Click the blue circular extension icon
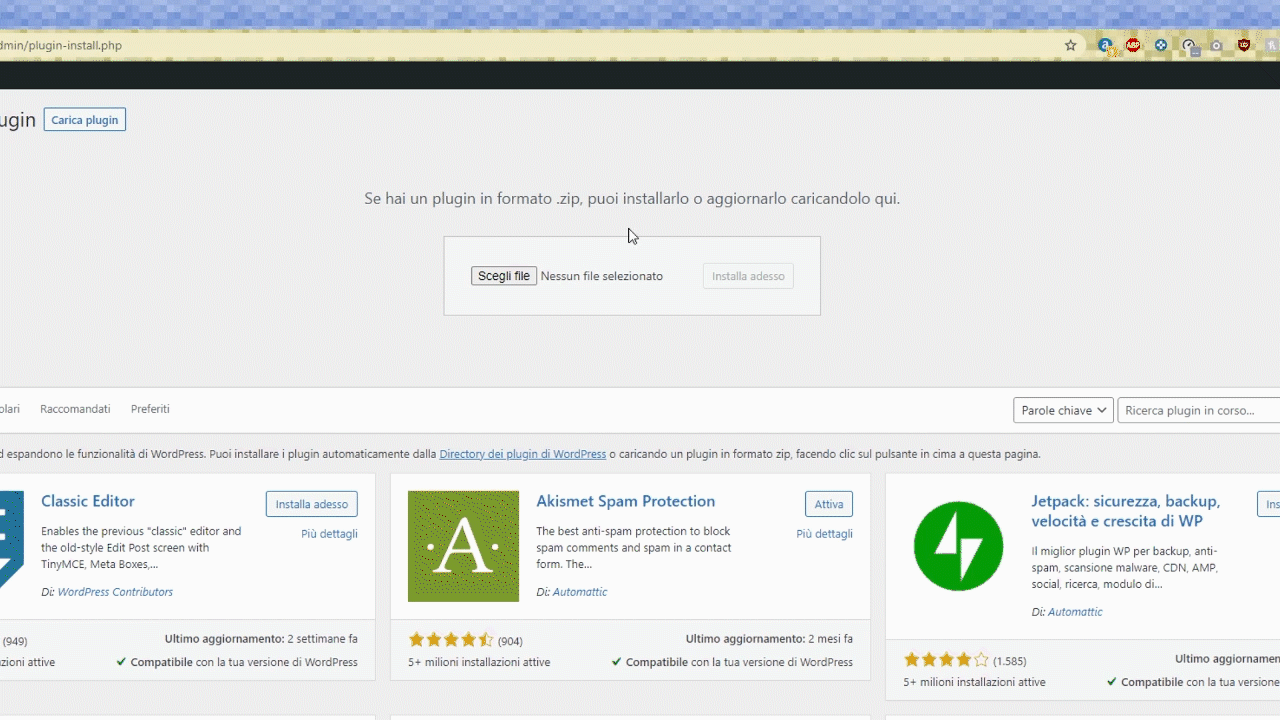Screen dimensions: 1280x720 pyautogui.click(x=1161, y=45)
